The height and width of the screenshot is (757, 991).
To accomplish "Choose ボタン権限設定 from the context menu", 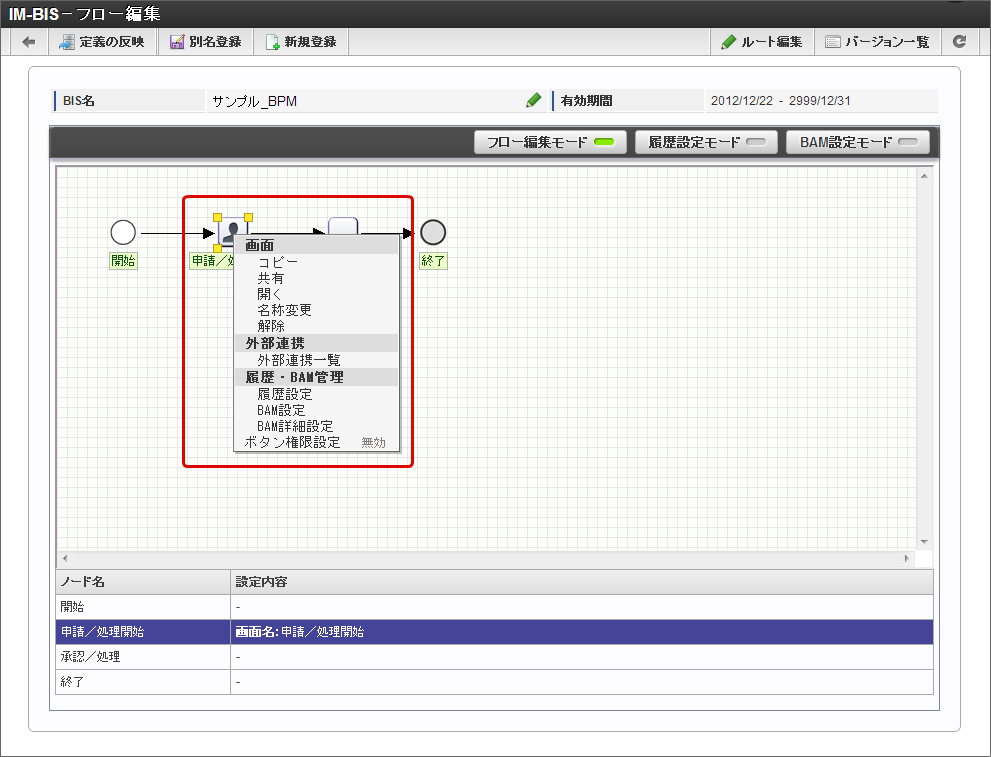I will [x=316, y=442].
